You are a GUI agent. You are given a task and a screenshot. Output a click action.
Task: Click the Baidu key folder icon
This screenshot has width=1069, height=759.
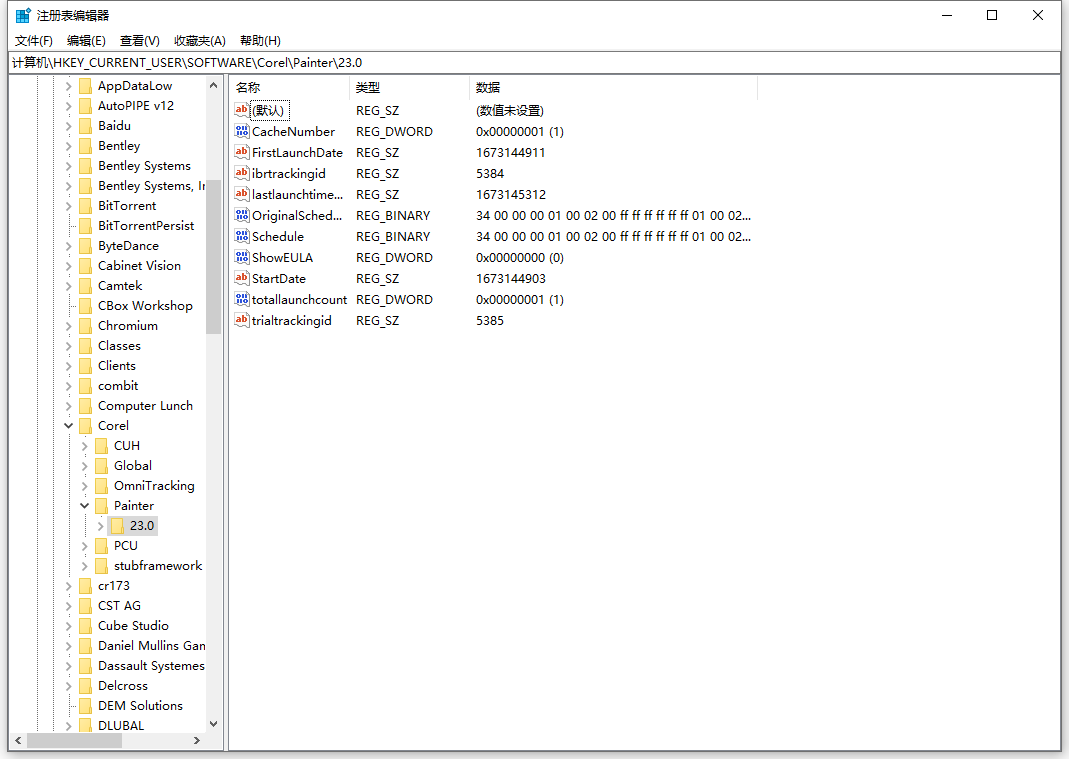tap(85, 125)
